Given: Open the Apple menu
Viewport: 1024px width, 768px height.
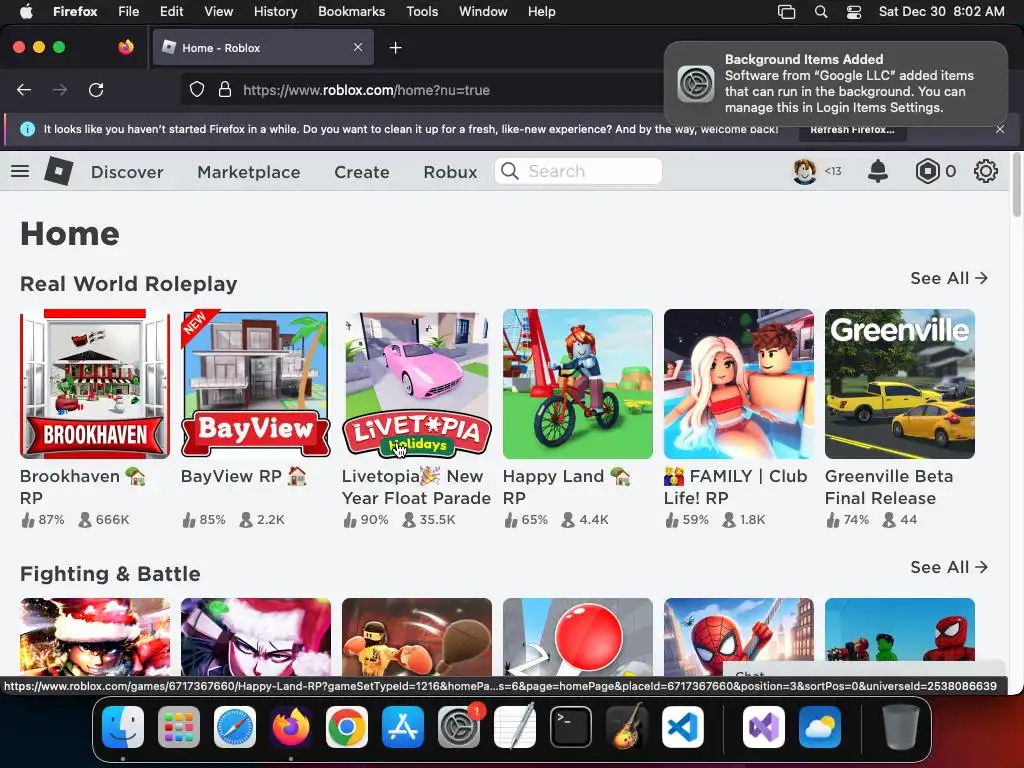Looking at the screenshot, I should tap(26, 12).
